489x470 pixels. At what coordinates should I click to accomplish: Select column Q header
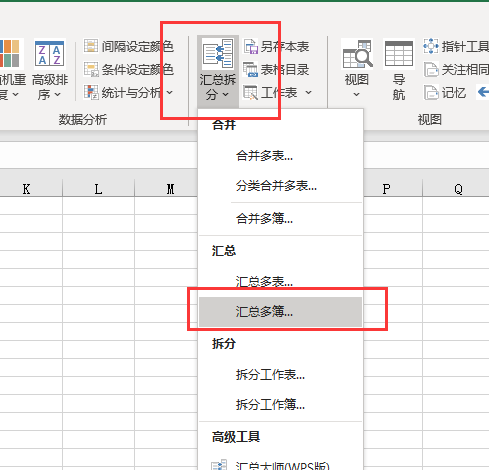[458, 189]
